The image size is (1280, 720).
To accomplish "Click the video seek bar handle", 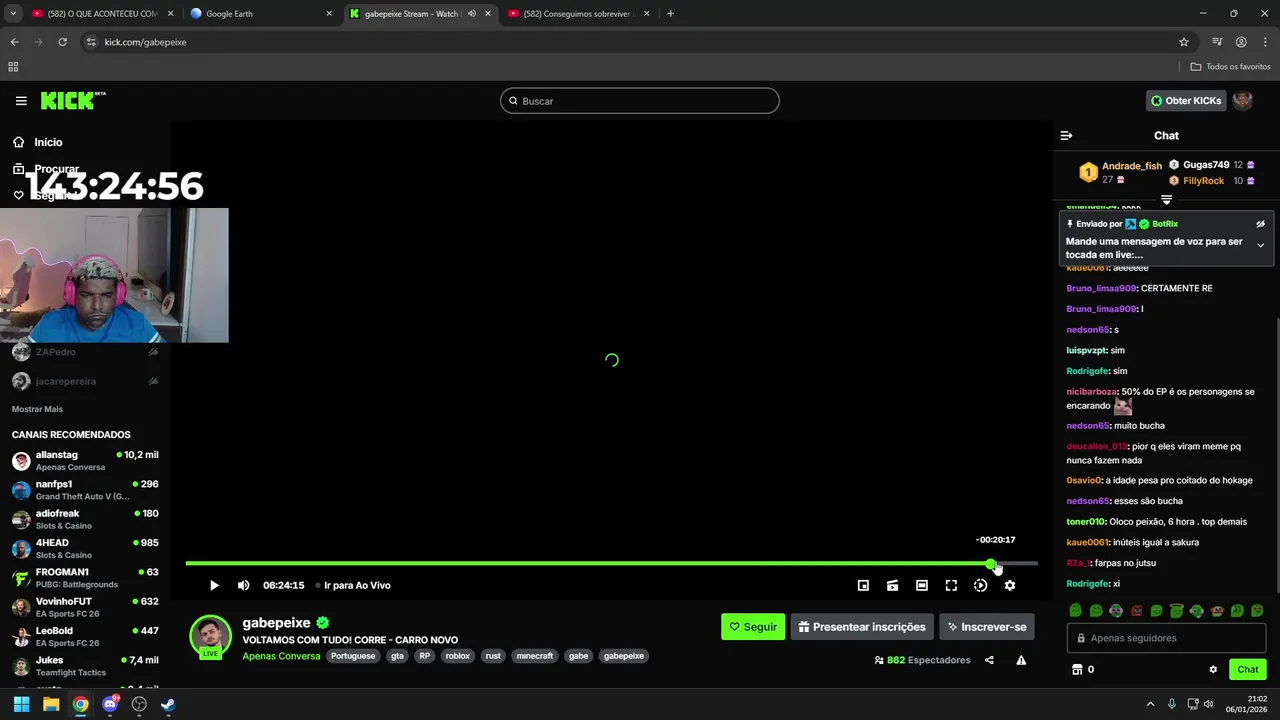I will [x=991, y=564].
